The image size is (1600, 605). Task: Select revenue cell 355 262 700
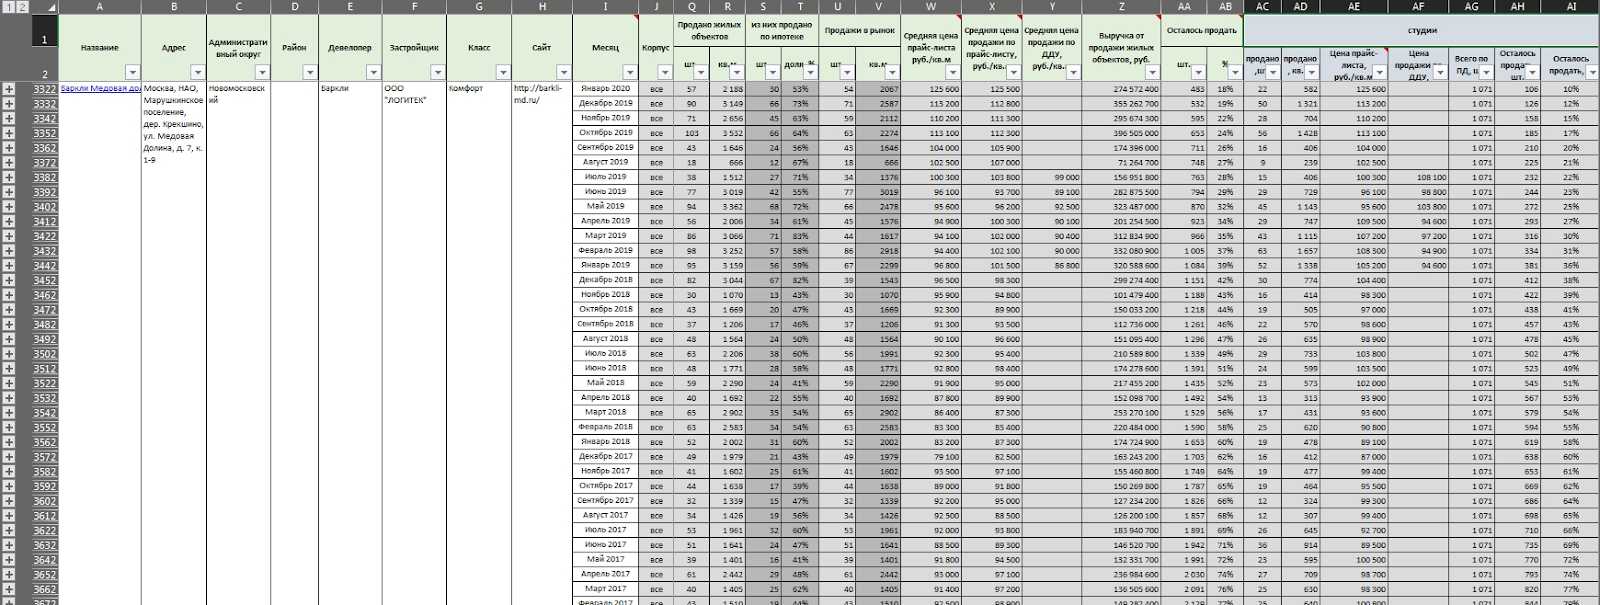click(1122, 104)
